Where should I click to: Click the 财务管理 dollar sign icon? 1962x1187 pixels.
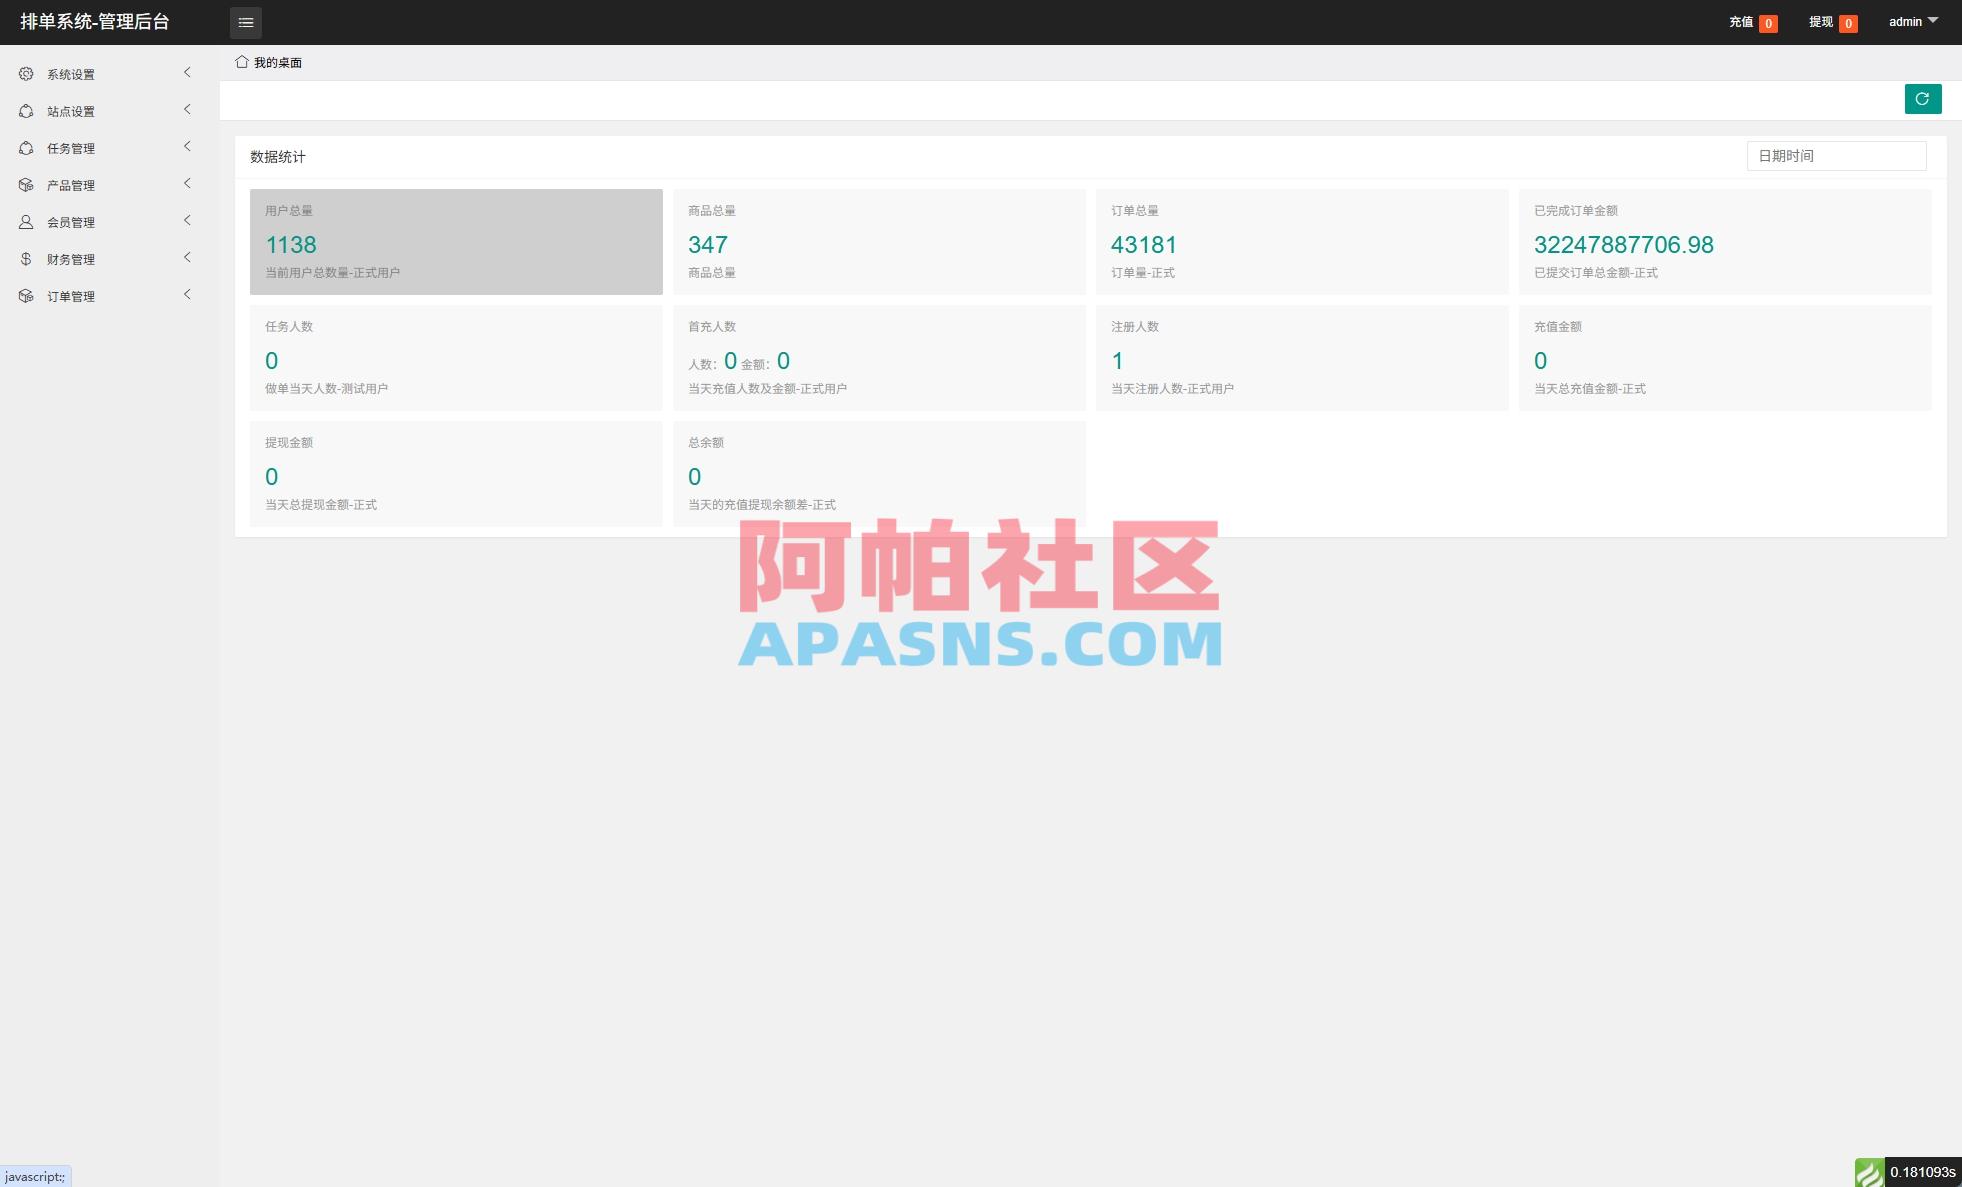25,258
